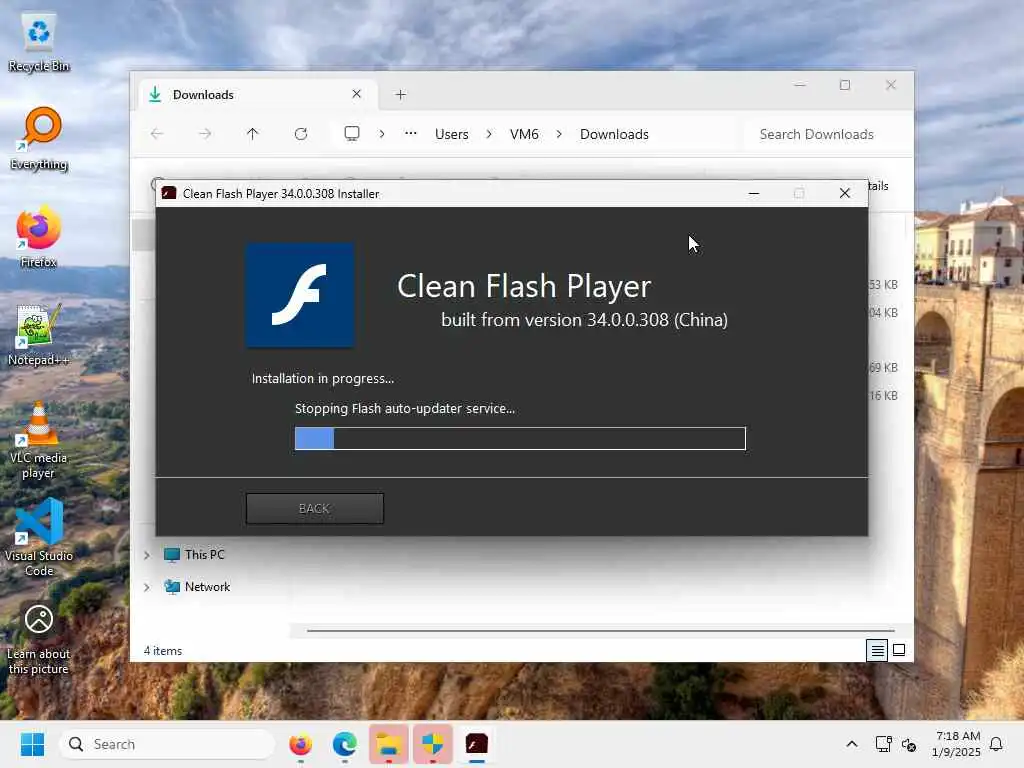Click the Search Downloads field
The image size is (1024, 768).
[x=825, y=134]
